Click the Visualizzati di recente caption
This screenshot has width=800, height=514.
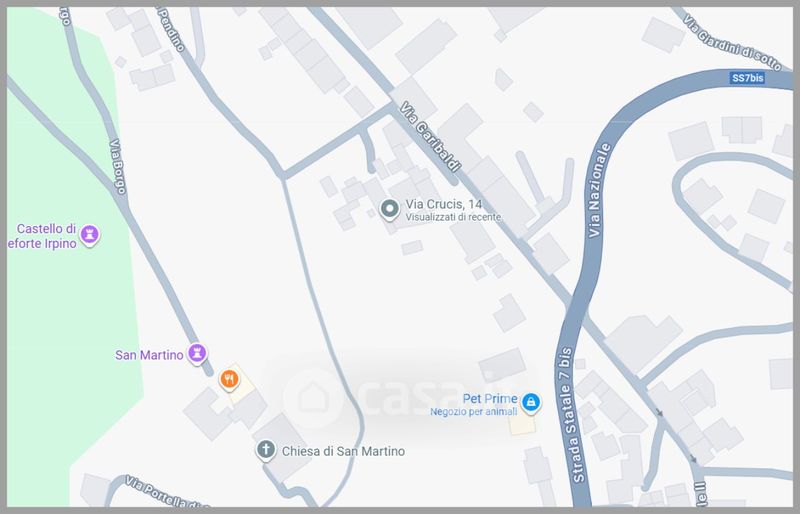pos(453,217)
